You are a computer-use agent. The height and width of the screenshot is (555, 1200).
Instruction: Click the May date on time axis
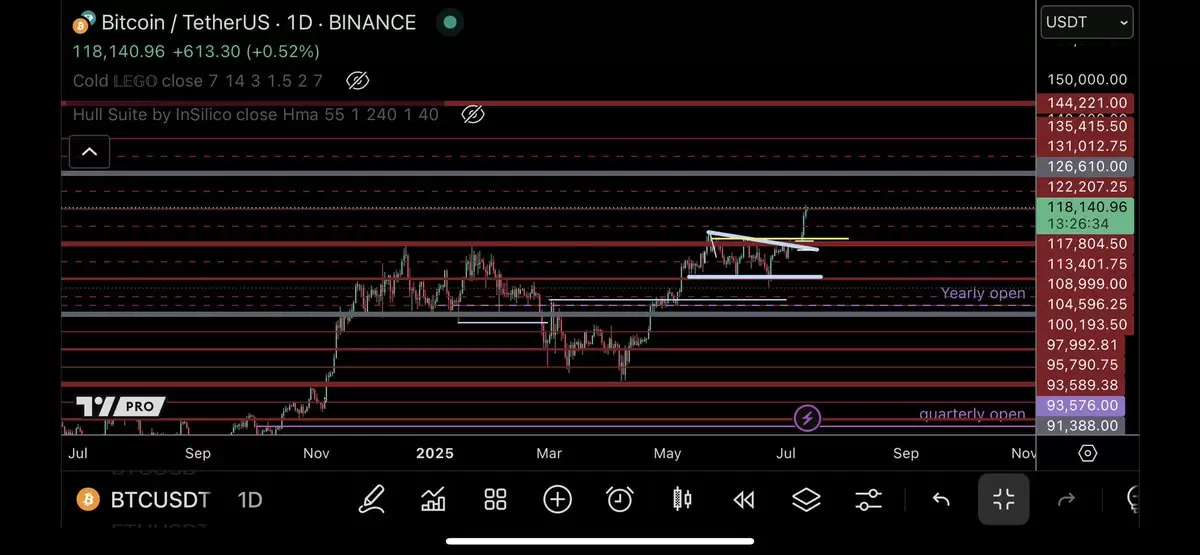coord(667,453)
